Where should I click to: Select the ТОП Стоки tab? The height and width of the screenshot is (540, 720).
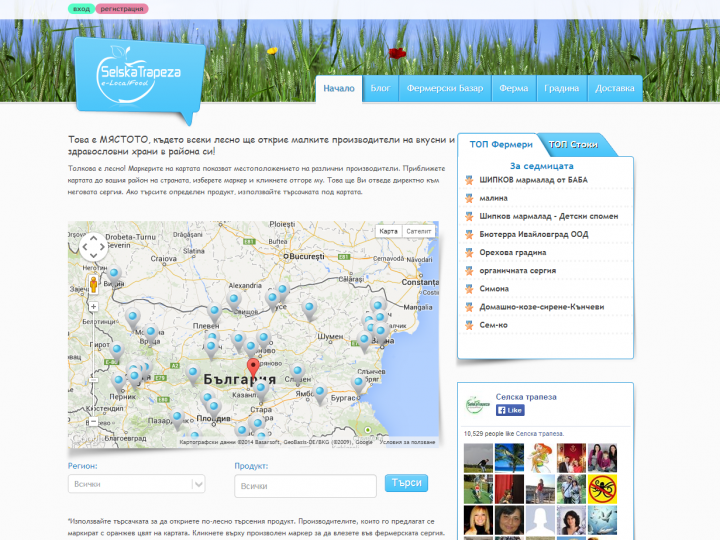click(x=573, y=145)
